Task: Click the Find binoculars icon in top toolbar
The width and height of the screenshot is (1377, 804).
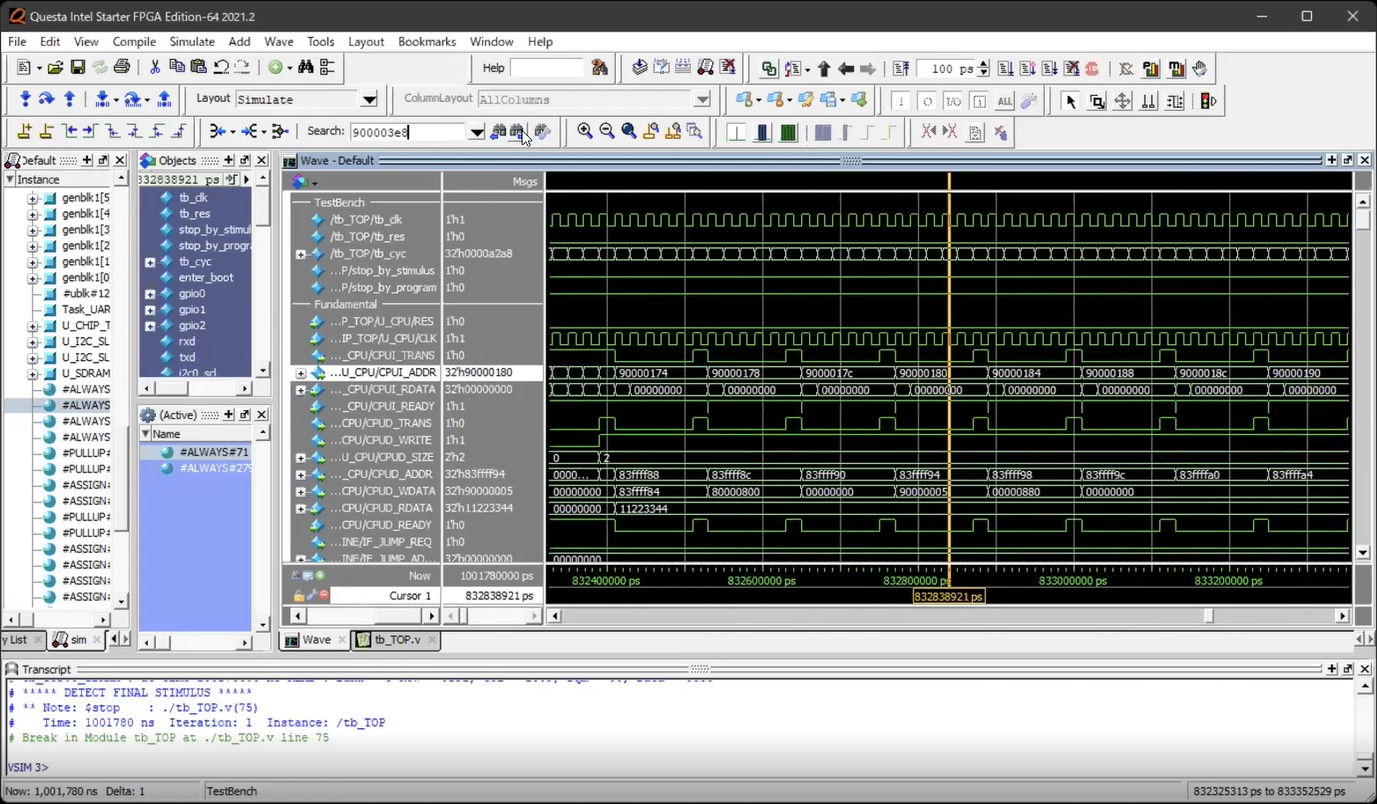Action: pos(306,68)
